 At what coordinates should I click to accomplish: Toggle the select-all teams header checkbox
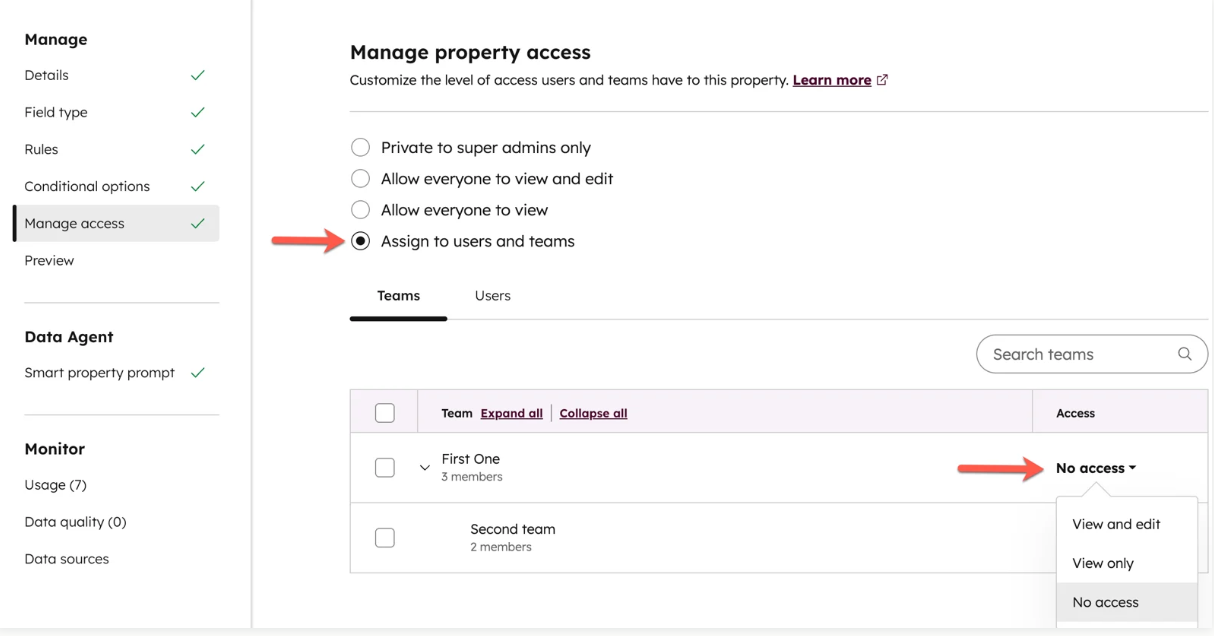(x=384, y=412)
